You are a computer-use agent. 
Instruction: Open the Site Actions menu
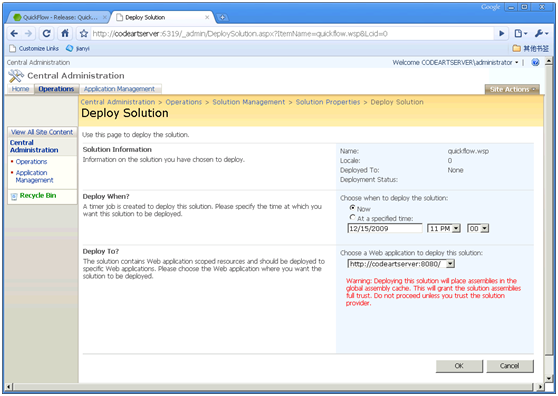[x=512, y=89]
